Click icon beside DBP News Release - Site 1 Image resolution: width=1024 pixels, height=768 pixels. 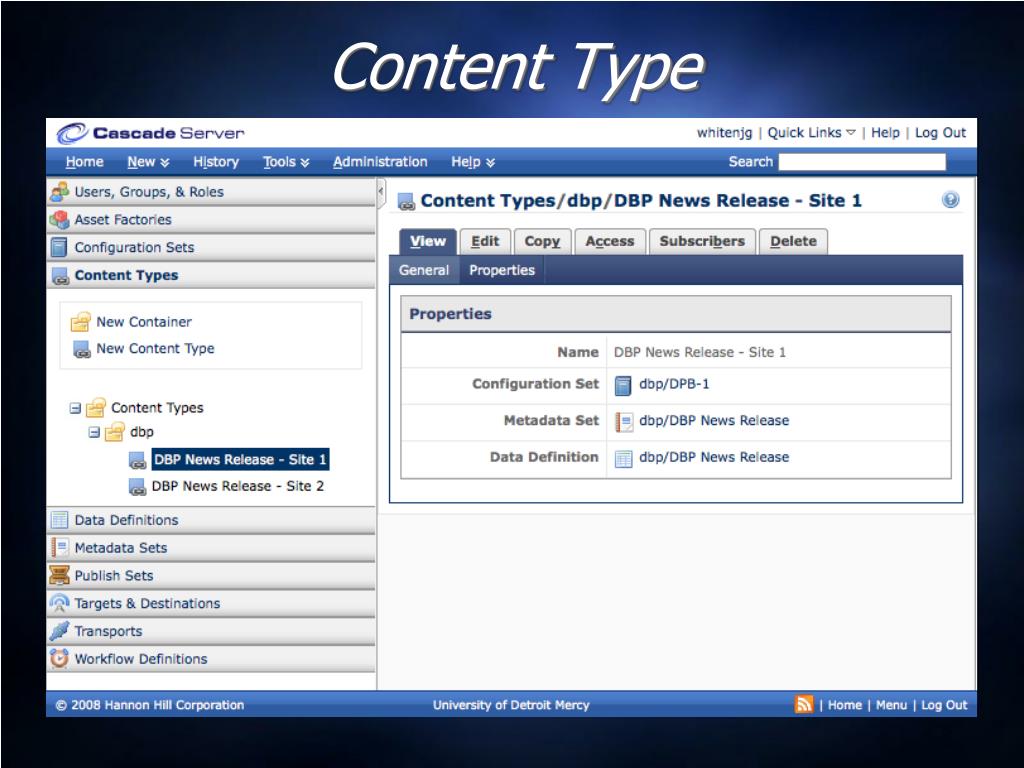[x=137, y=460]
